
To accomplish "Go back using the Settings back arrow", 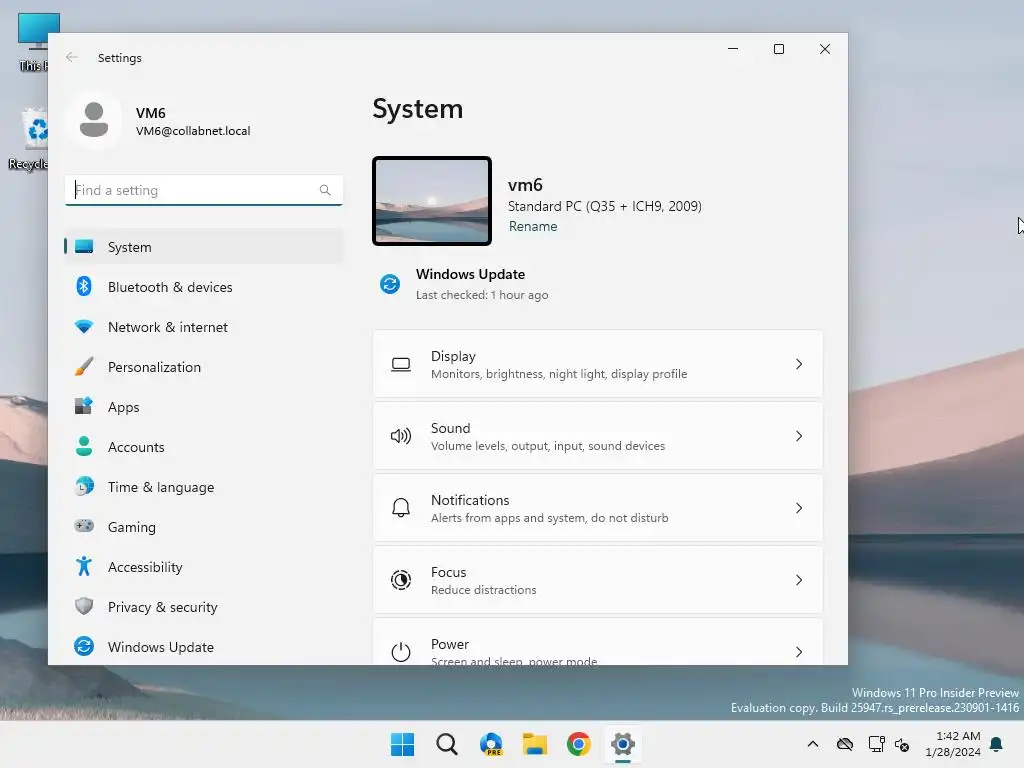I will [72, 57].
